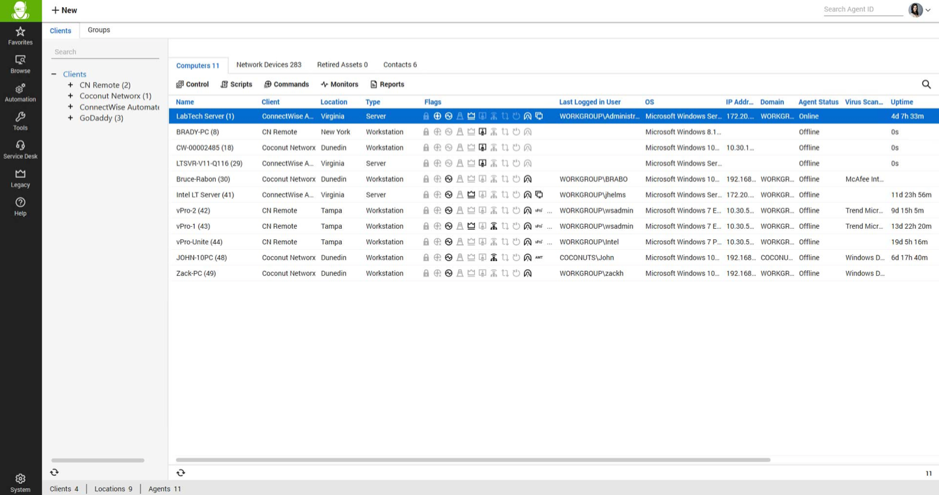
Task: Click the New button
Action: pos(64,10)
